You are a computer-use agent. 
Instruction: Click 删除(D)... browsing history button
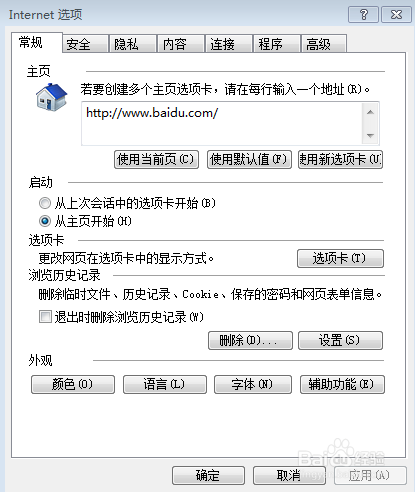pos(250,340)
